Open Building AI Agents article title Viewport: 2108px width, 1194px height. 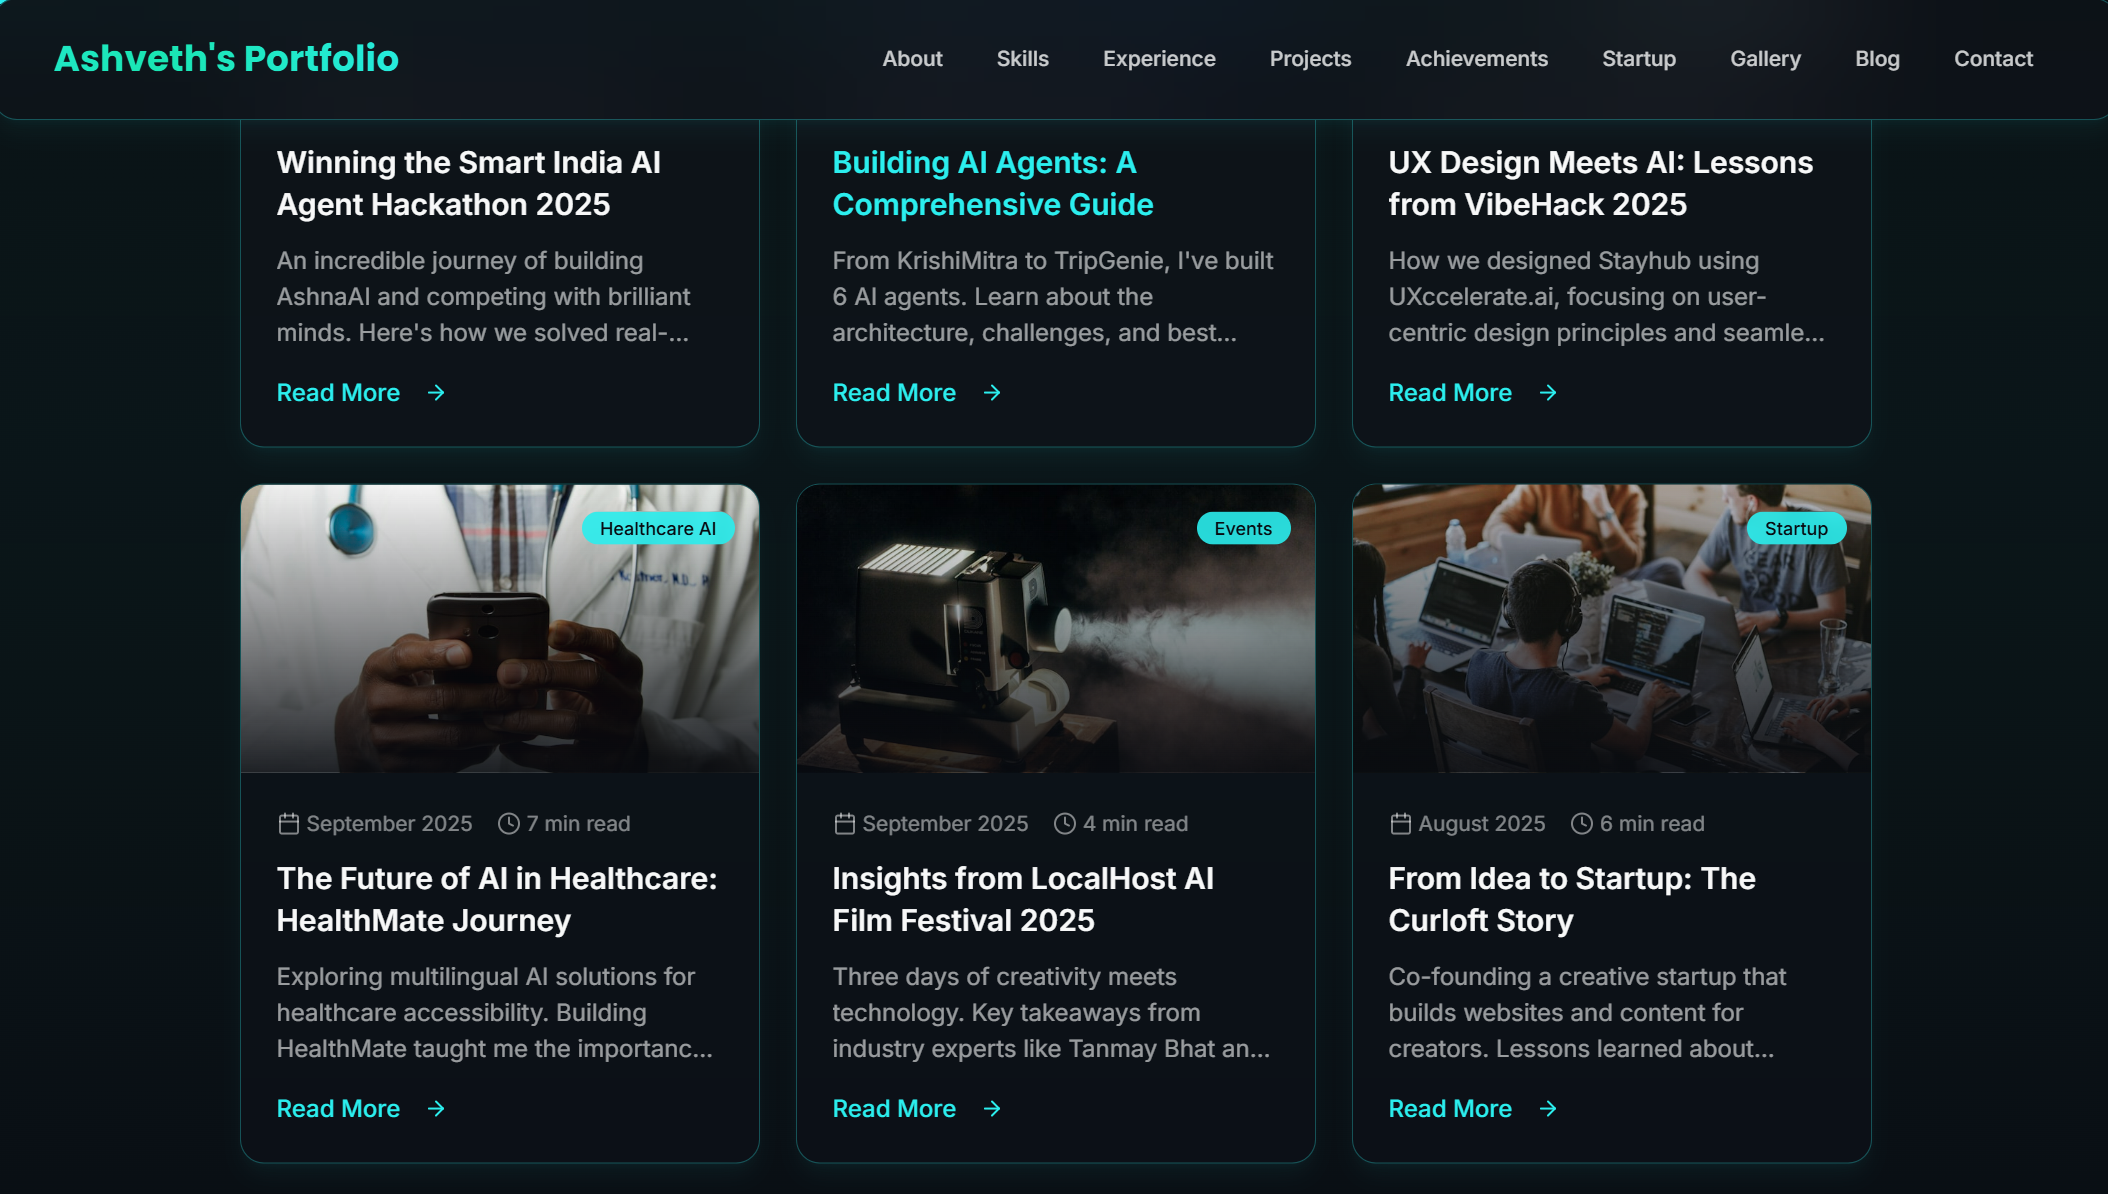[x=992, y=183]
